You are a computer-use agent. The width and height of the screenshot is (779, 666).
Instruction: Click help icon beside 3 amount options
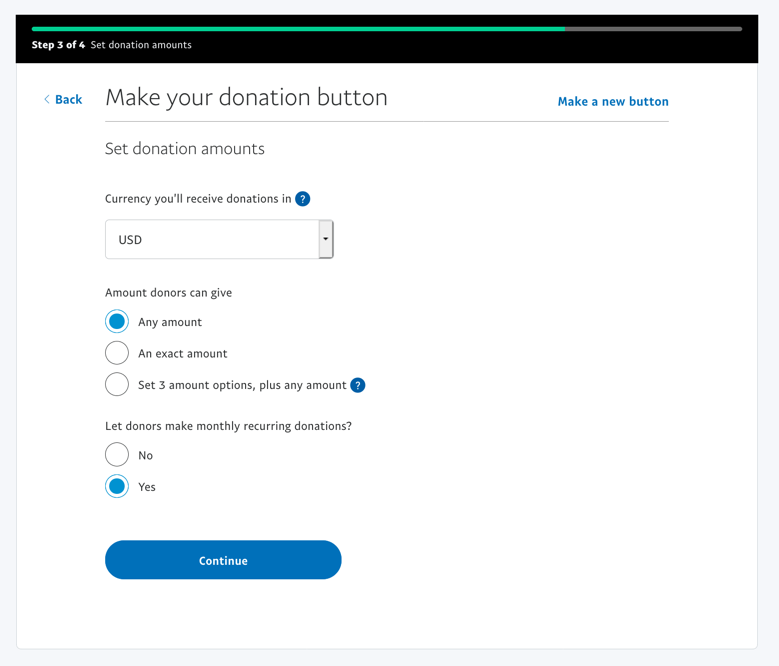[x=358, y=385]
